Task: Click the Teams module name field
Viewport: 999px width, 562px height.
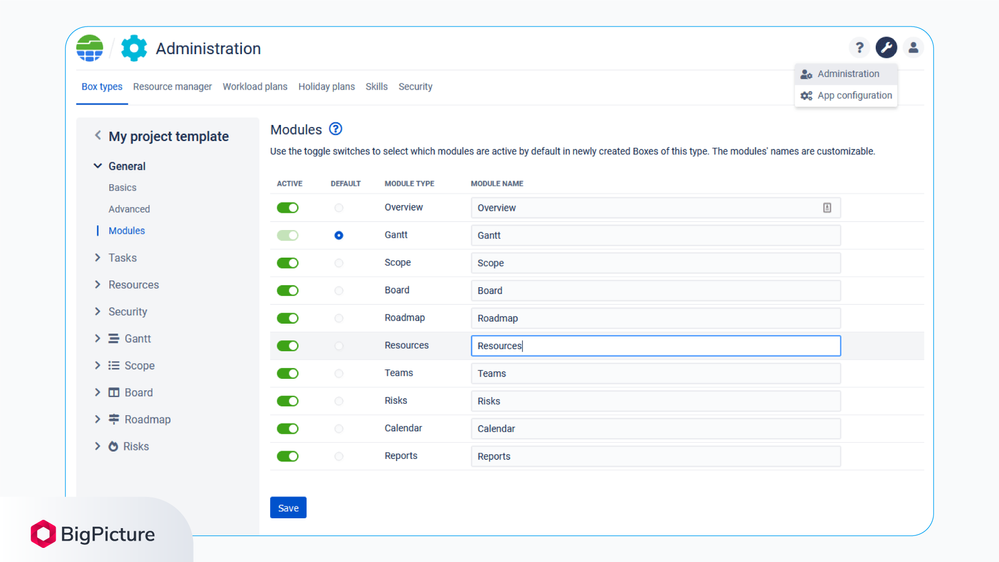Action: pos(656,373)
